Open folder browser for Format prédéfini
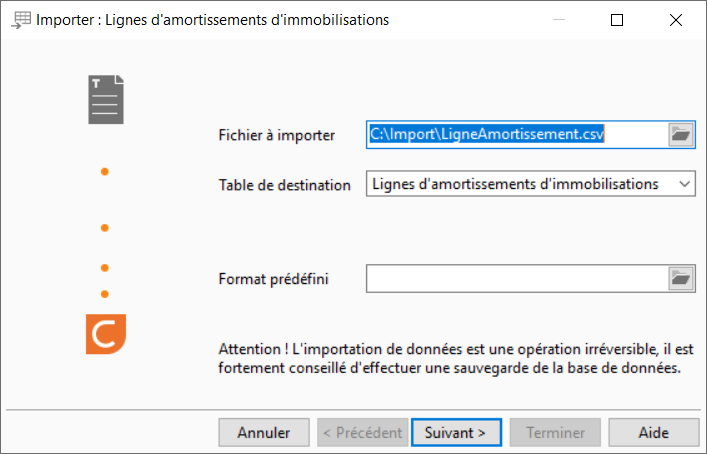Screen dimensions: 707x454 tap(680, 279)
